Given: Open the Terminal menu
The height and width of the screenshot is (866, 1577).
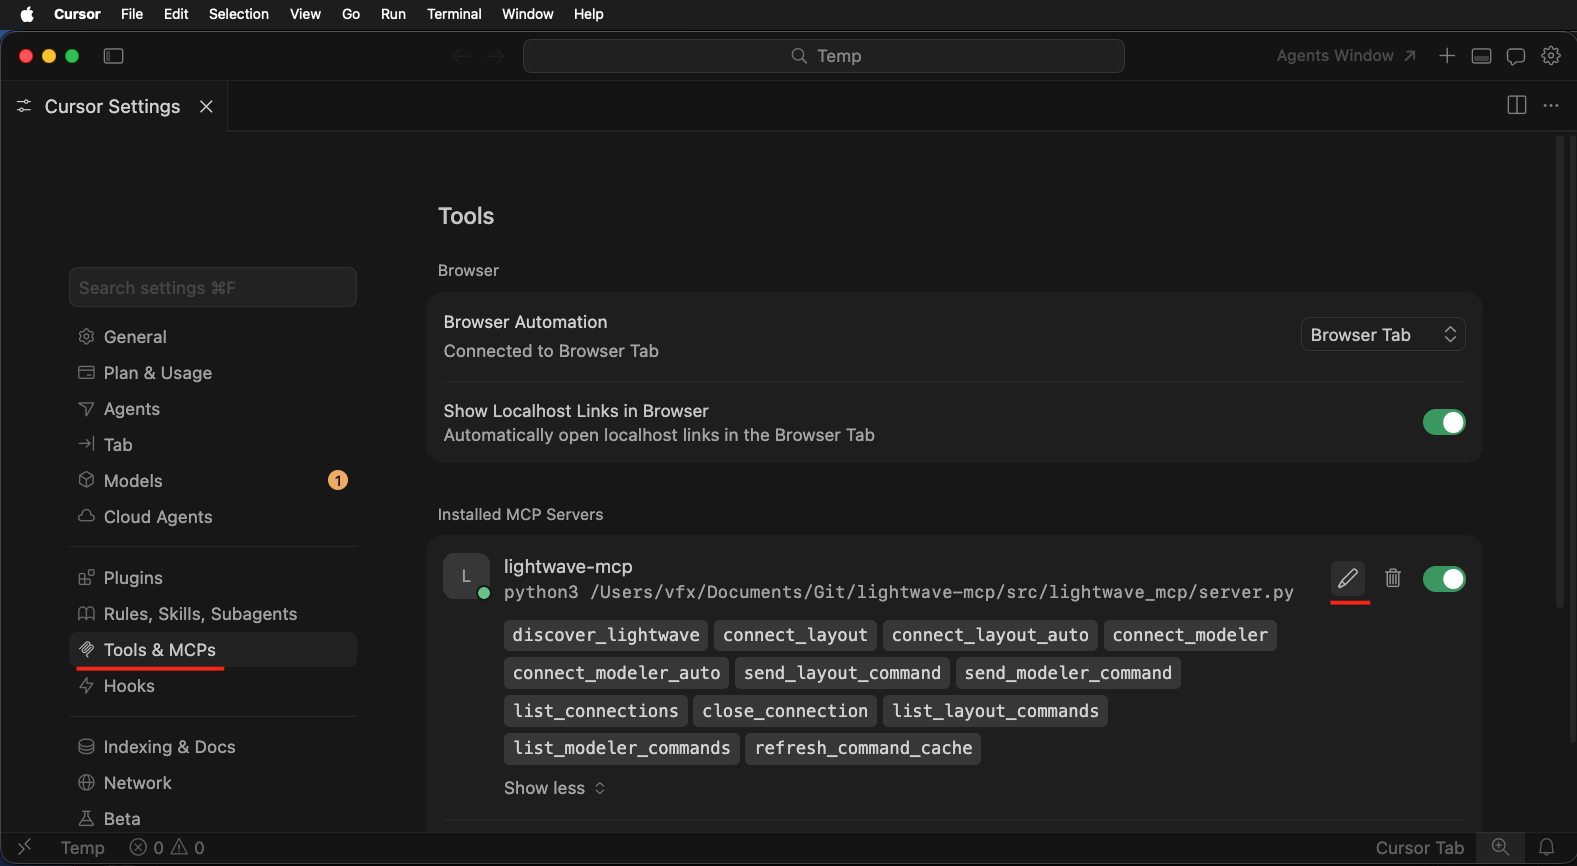Looking at the screenshot, I should tap(454, 14).
